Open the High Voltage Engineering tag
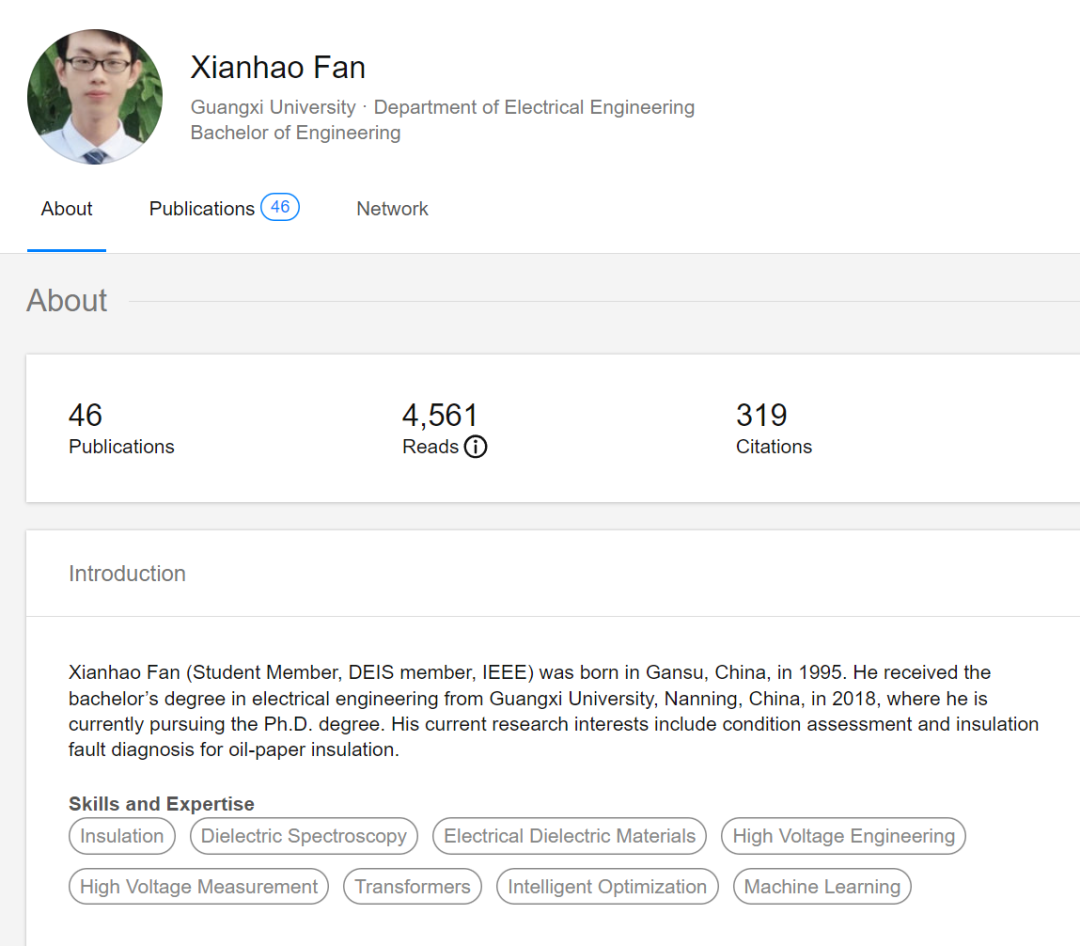1080x946 pixels. click(x=843, y=836)
